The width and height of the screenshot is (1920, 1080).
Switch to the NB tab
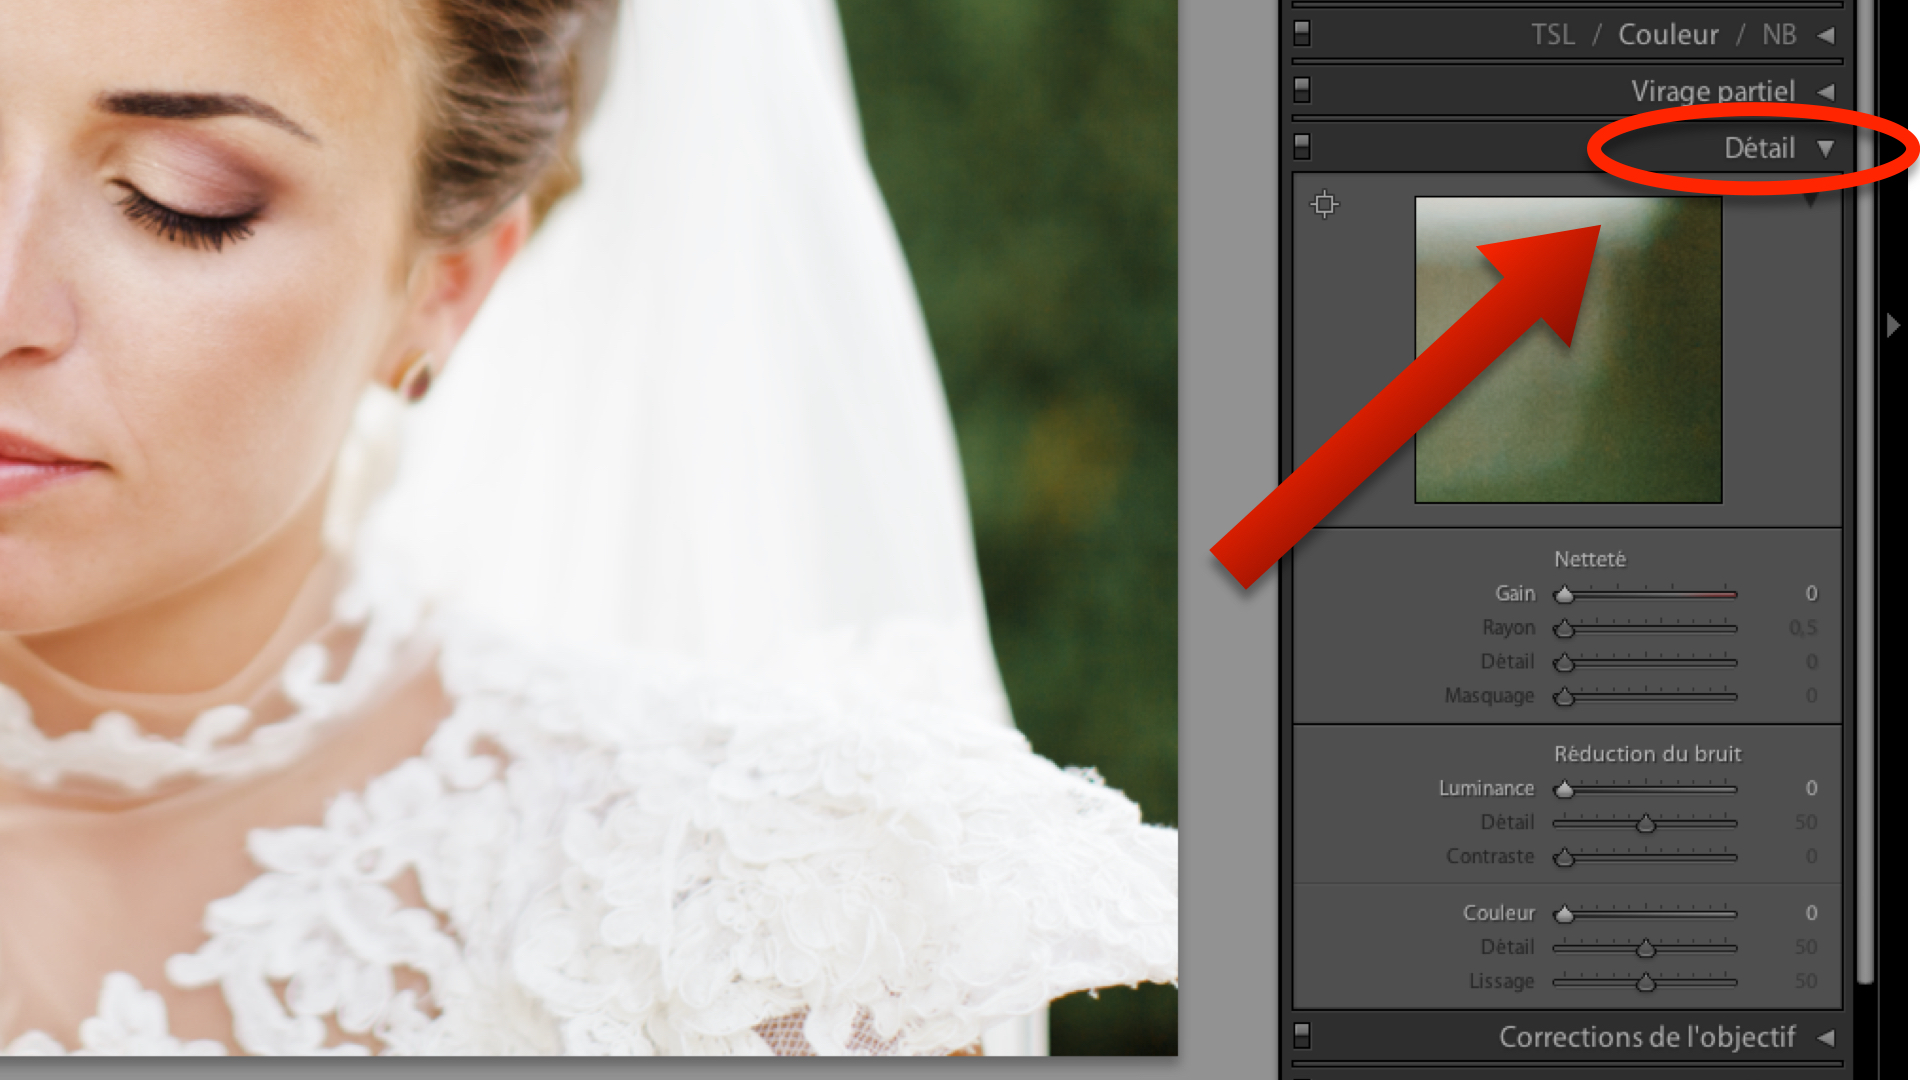click(1779, 35)
